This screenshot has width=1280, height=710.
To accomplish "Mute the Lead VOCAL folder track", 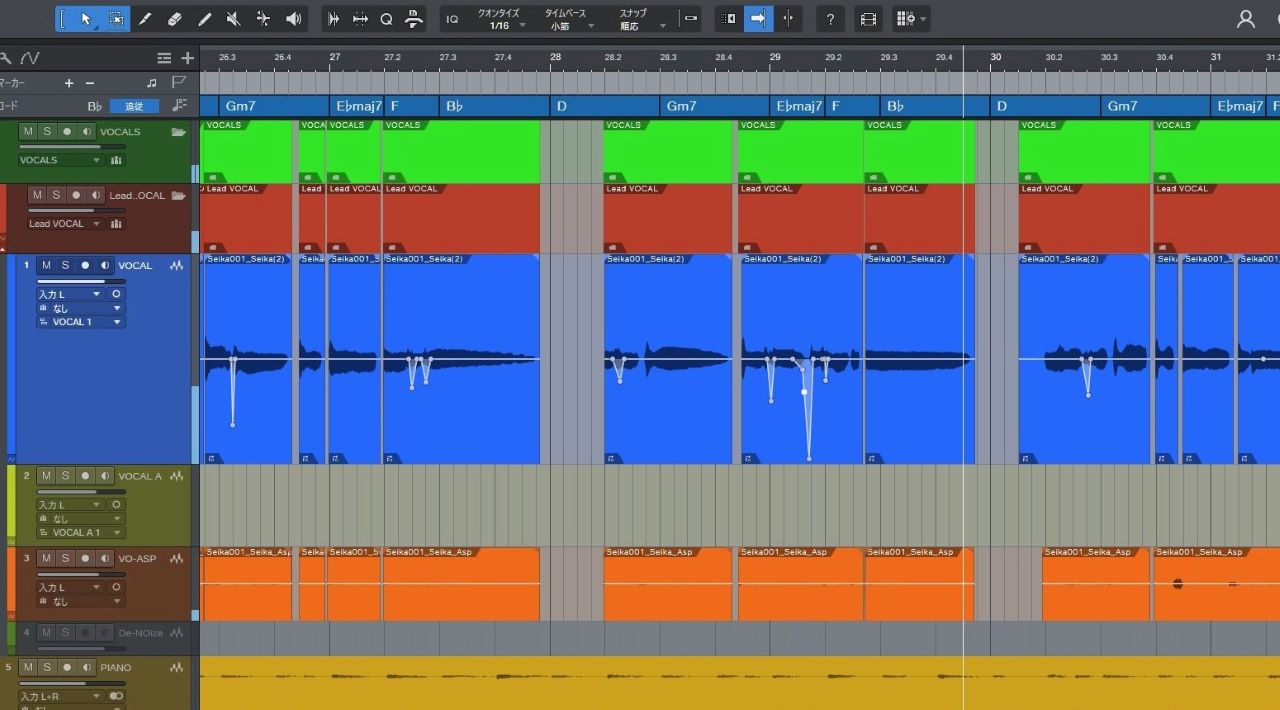I will [37, 195].
